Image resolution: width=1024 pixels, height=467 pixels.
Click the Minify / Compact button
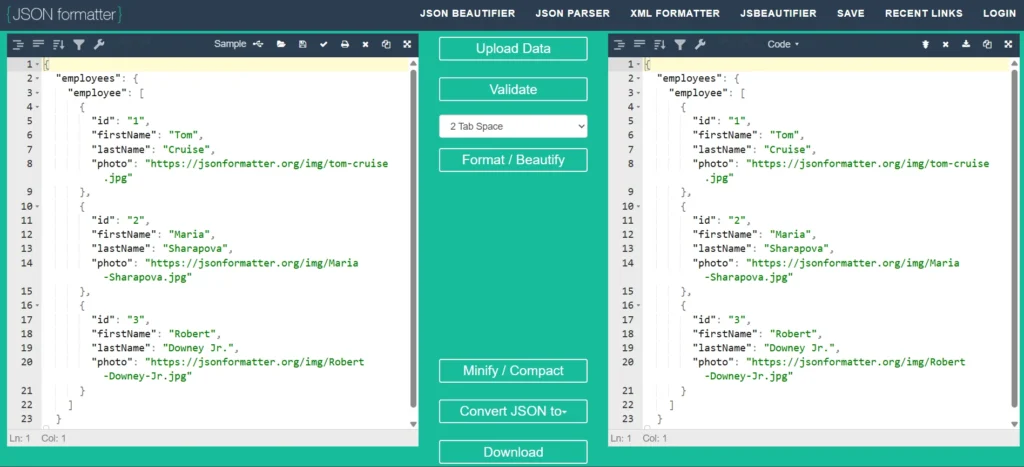tap(513, 371)
